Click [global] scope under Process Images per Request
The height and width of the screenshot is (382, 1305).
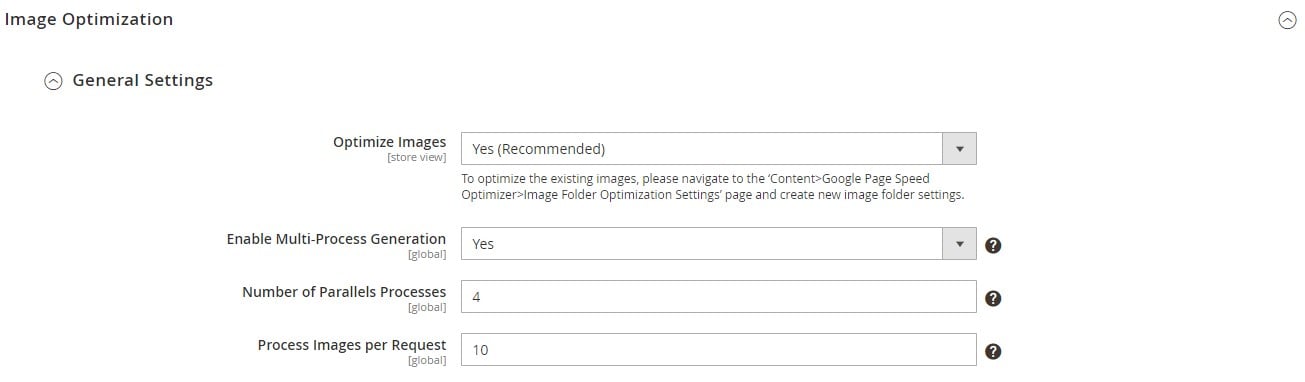426,361
